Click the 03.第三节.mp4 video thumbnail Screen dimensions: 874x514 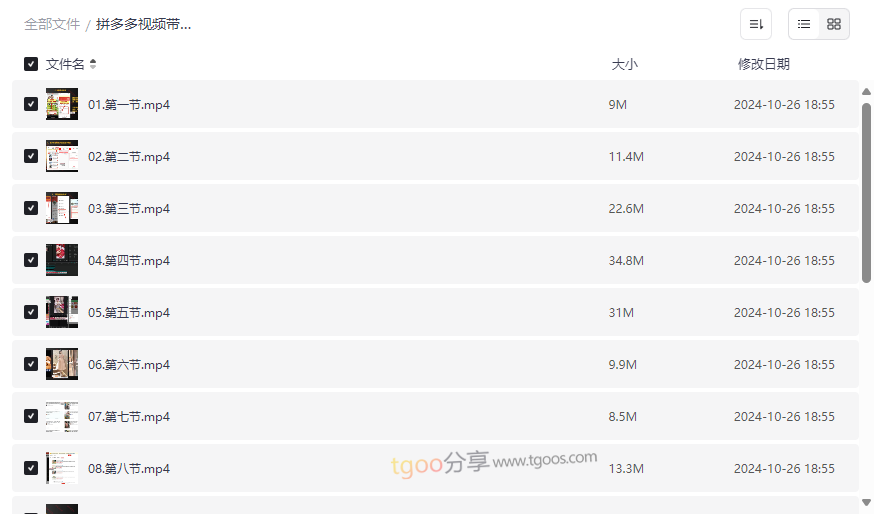click(62, 208)
